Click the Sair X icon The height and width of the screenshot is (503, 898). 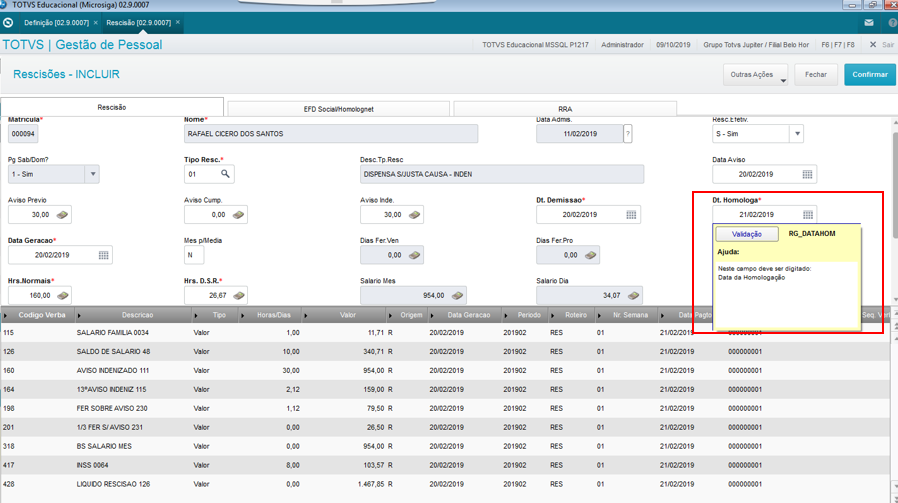pos(873,45)
